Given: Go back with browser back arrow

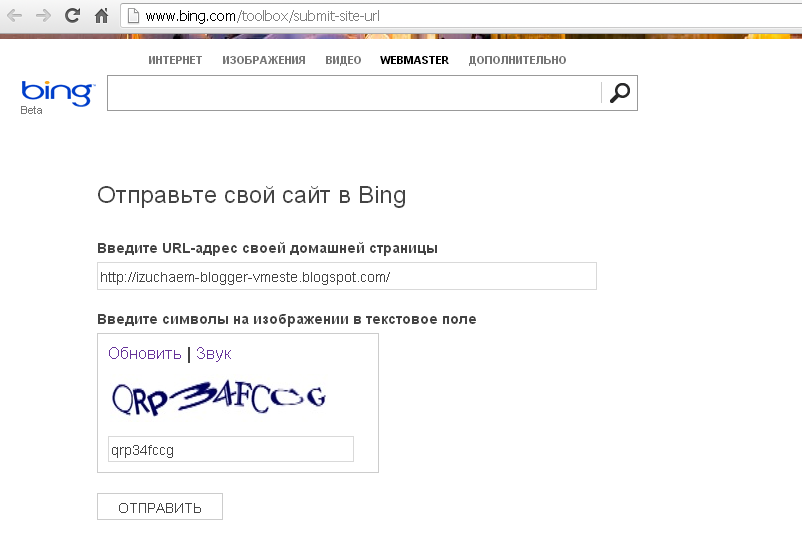Looking at the screenshot, I should (14, 16).
